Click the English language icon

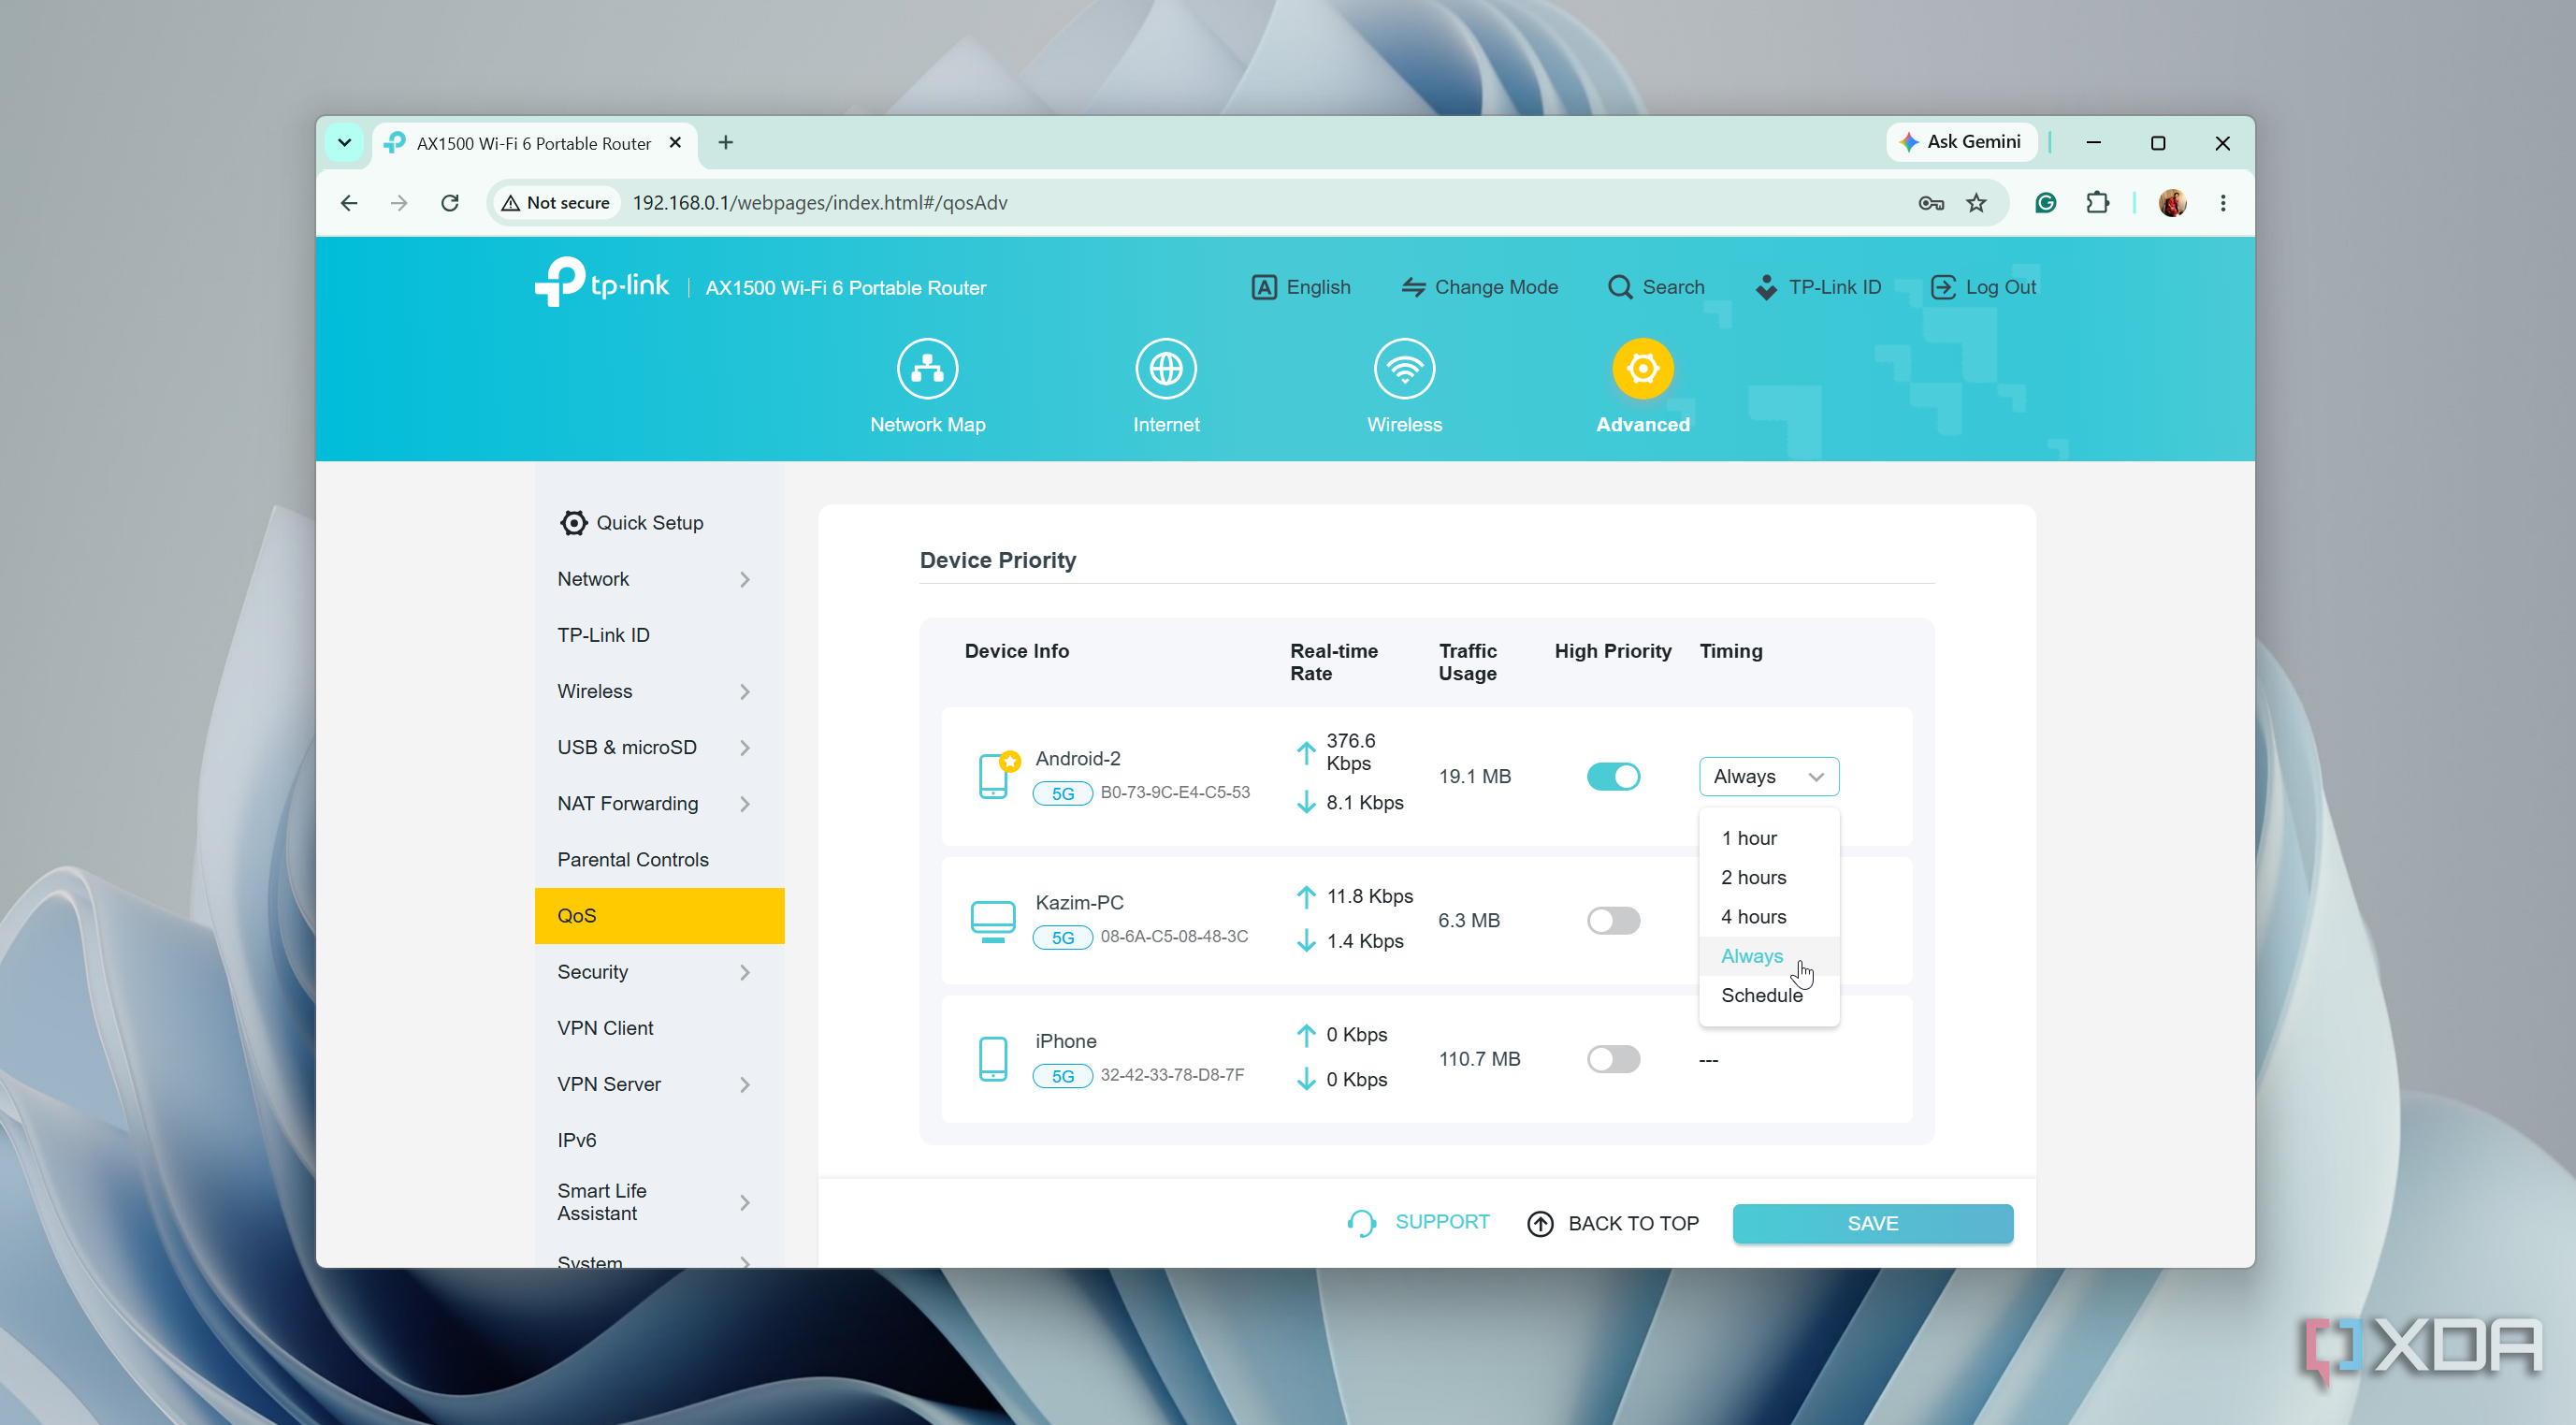tap(1264, 287)
